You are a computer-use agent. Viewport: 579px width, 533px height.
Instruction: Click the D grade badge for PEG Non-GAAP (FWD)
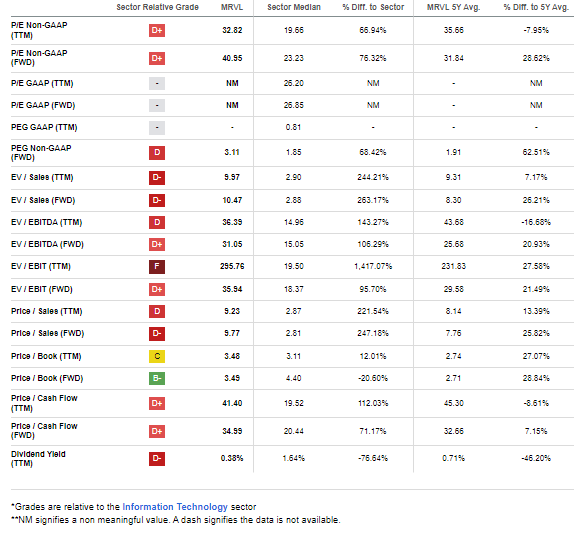click(x=157, y=152)
